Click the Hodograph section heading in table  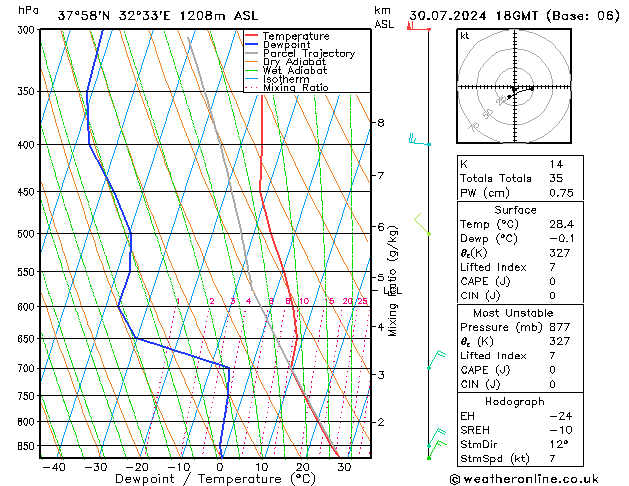[x=515, y=400]
